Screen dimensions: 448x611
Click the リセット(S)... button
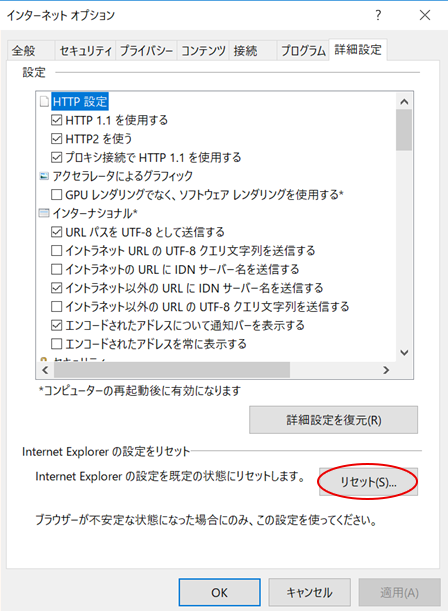(x=368, y=482)
